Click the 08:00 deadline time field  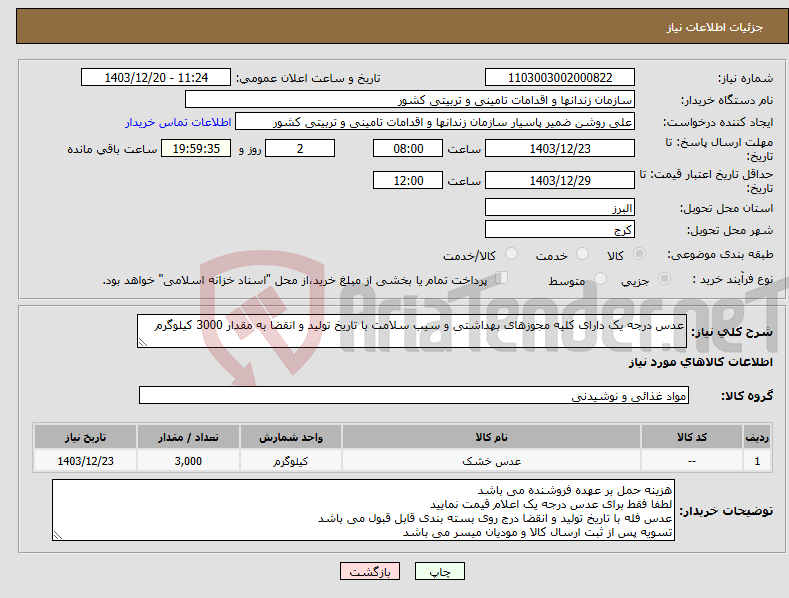pyautogui.click(x=408, y=148)
